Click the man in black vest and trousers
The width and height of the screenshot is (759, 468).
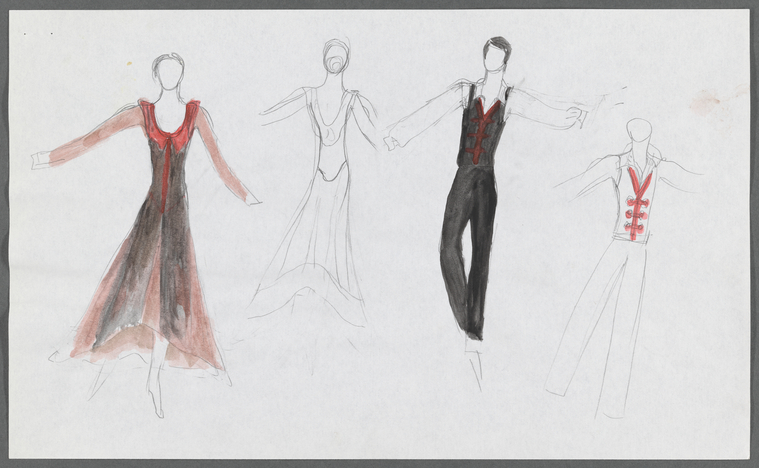(x=484, y=213)
